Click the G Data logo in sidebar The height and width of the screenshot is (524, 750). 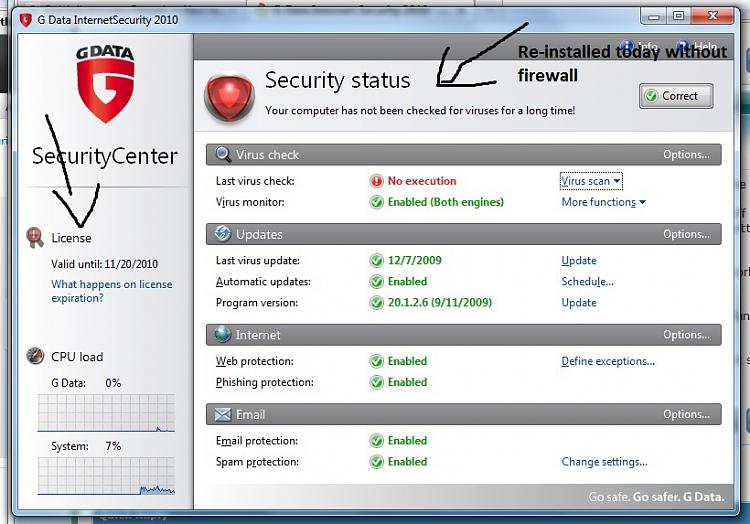[105, 84]
